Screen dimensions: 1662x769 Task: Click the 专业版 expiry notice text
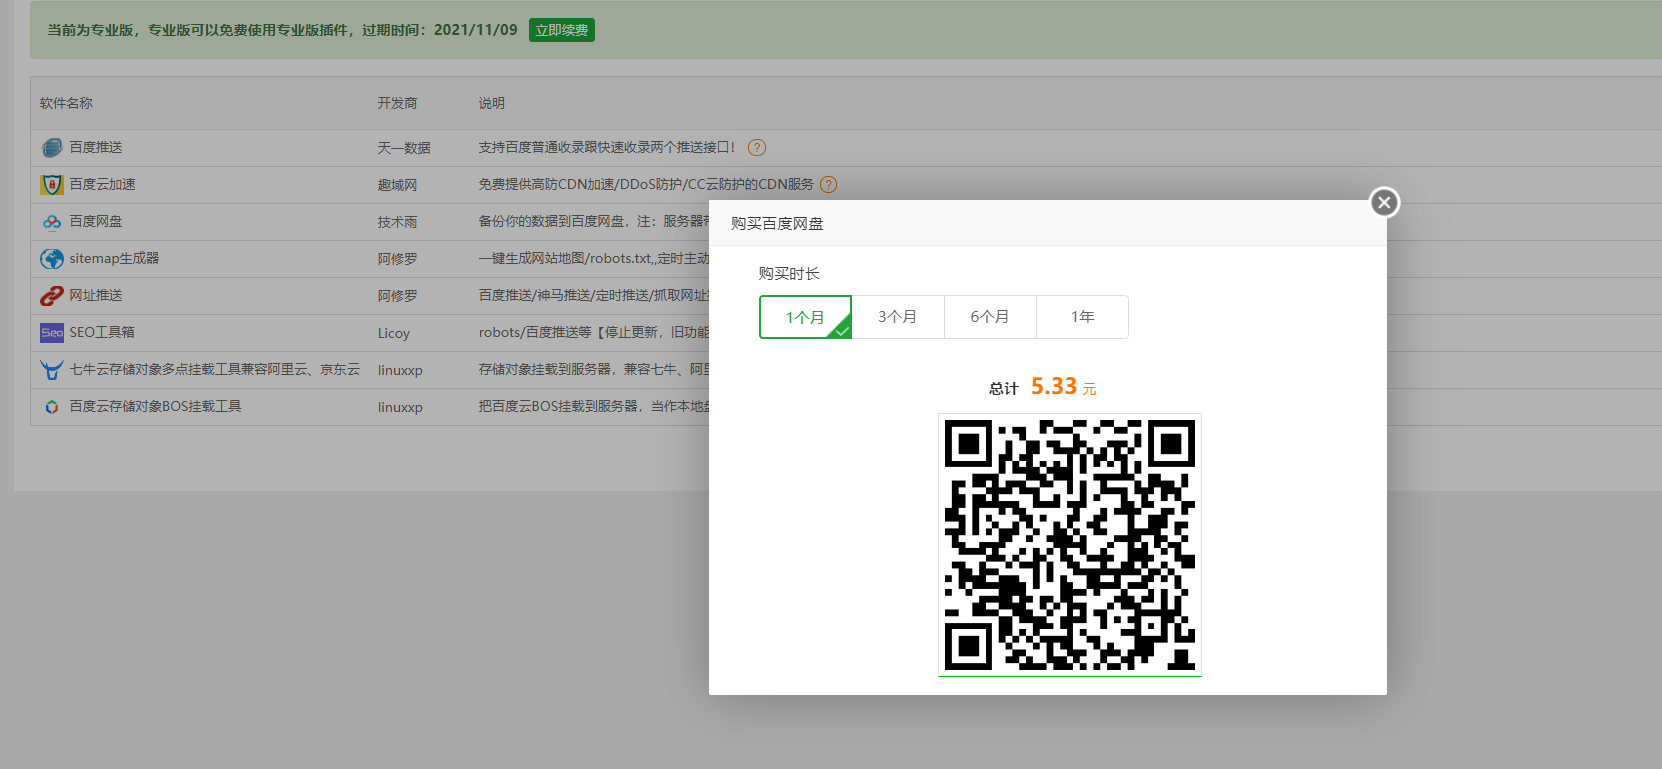pyautogui.click(x=282, y=30)
